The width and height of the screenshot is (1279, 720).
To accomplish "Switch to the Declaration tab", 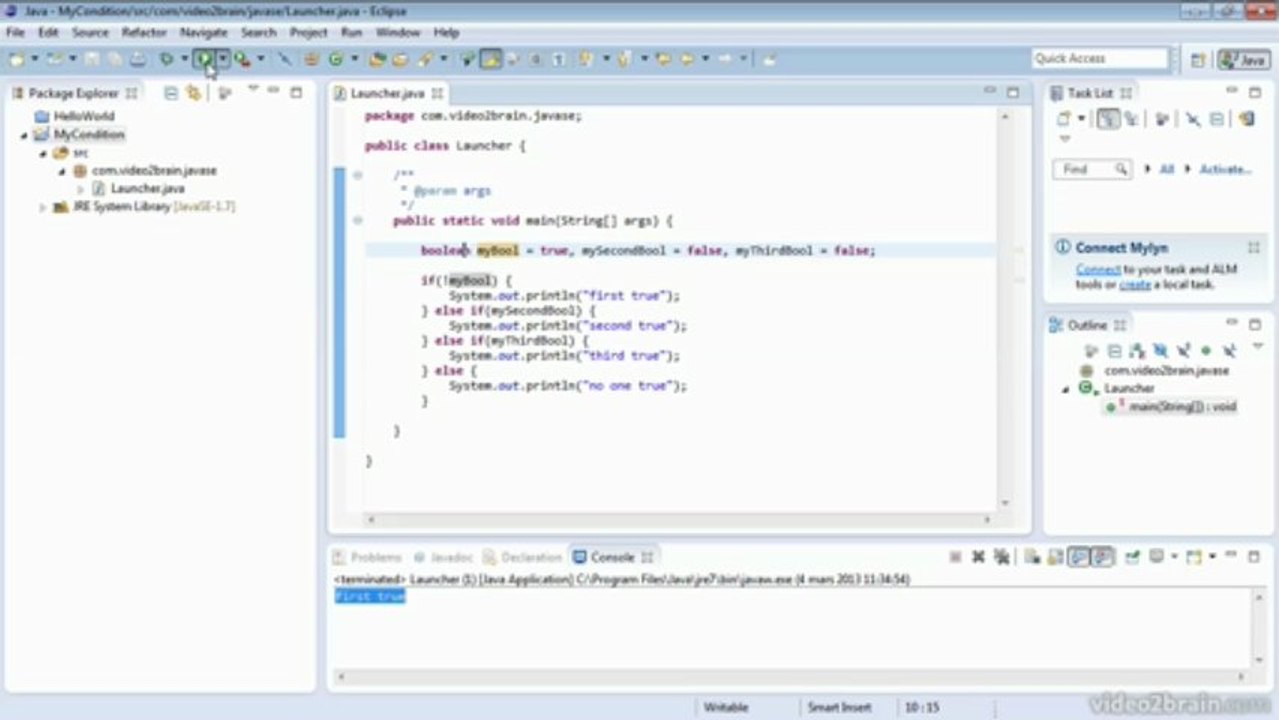I will coord(523,557).
